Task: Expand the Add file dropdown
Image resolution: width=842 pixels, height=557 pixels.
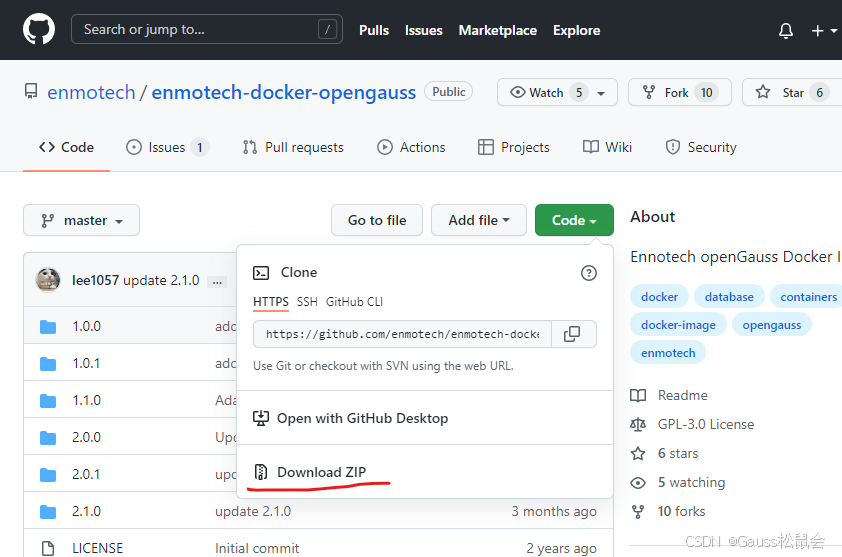Action: (x=478, y=220)
